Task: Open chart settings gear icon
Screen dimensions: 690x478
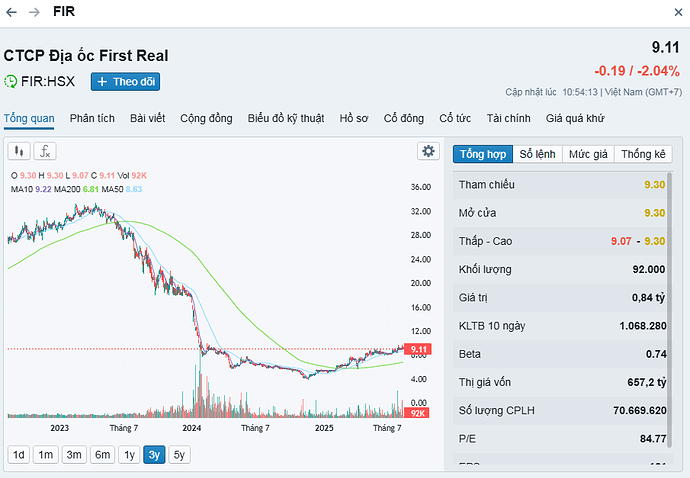Action: click(x=429, y=151)
